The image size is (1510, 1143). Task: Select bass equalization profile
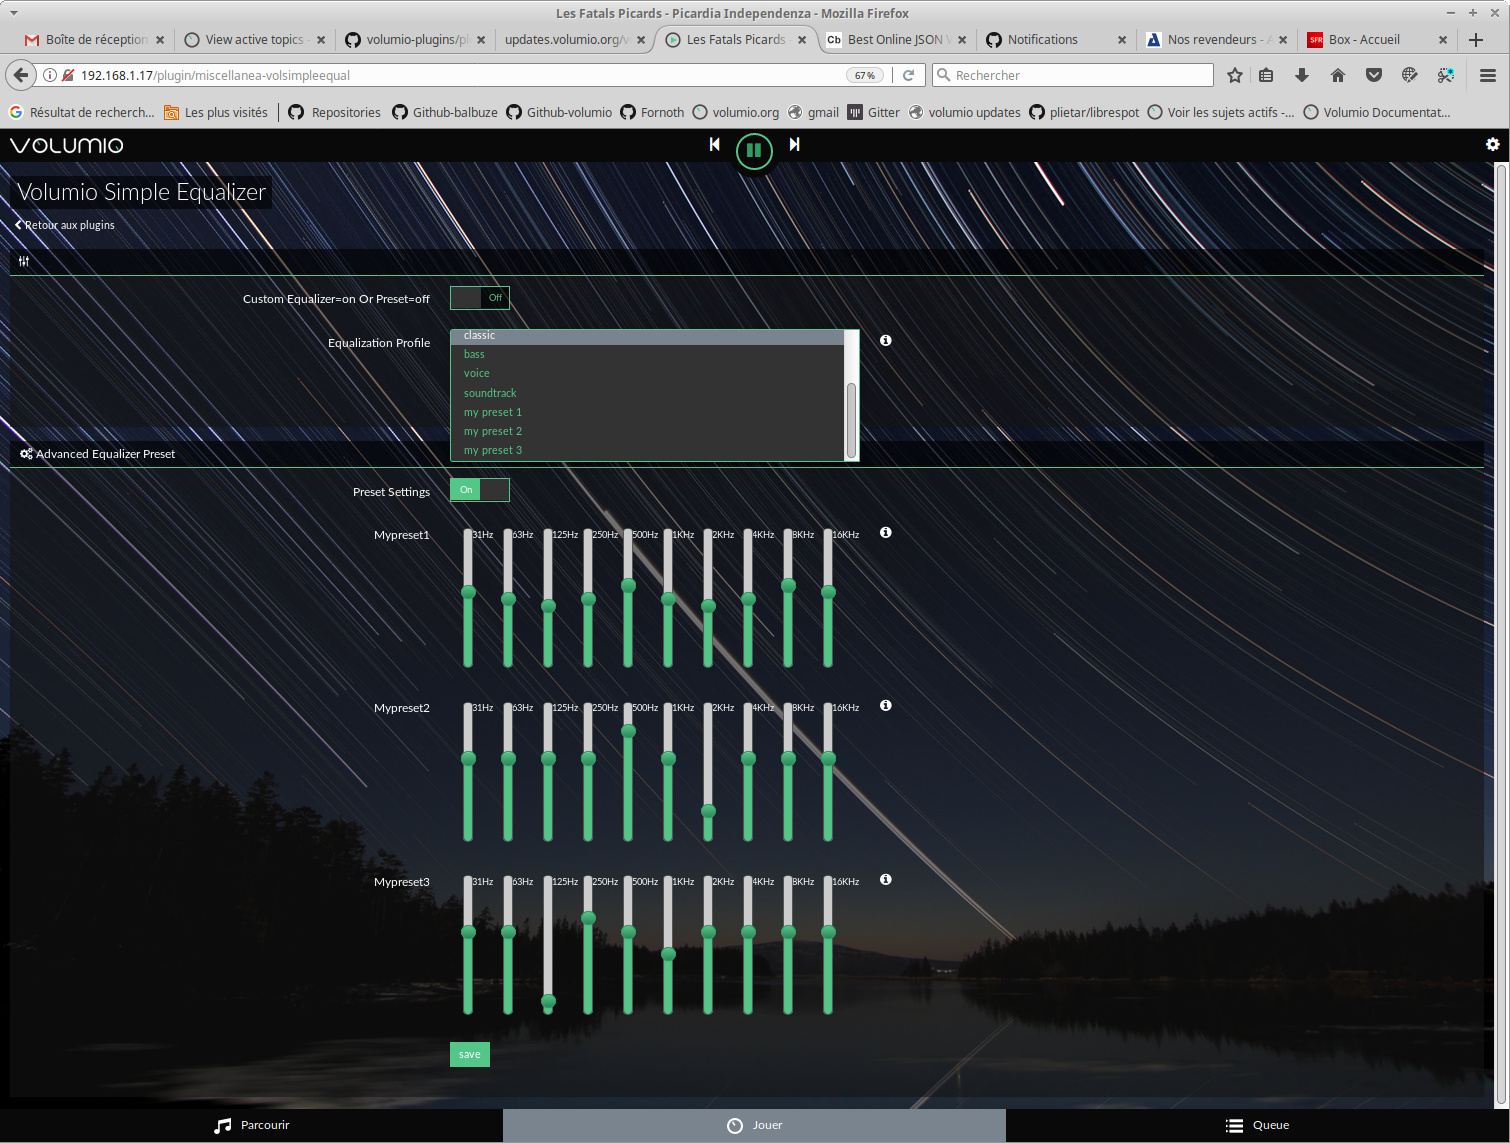(647, 354)
